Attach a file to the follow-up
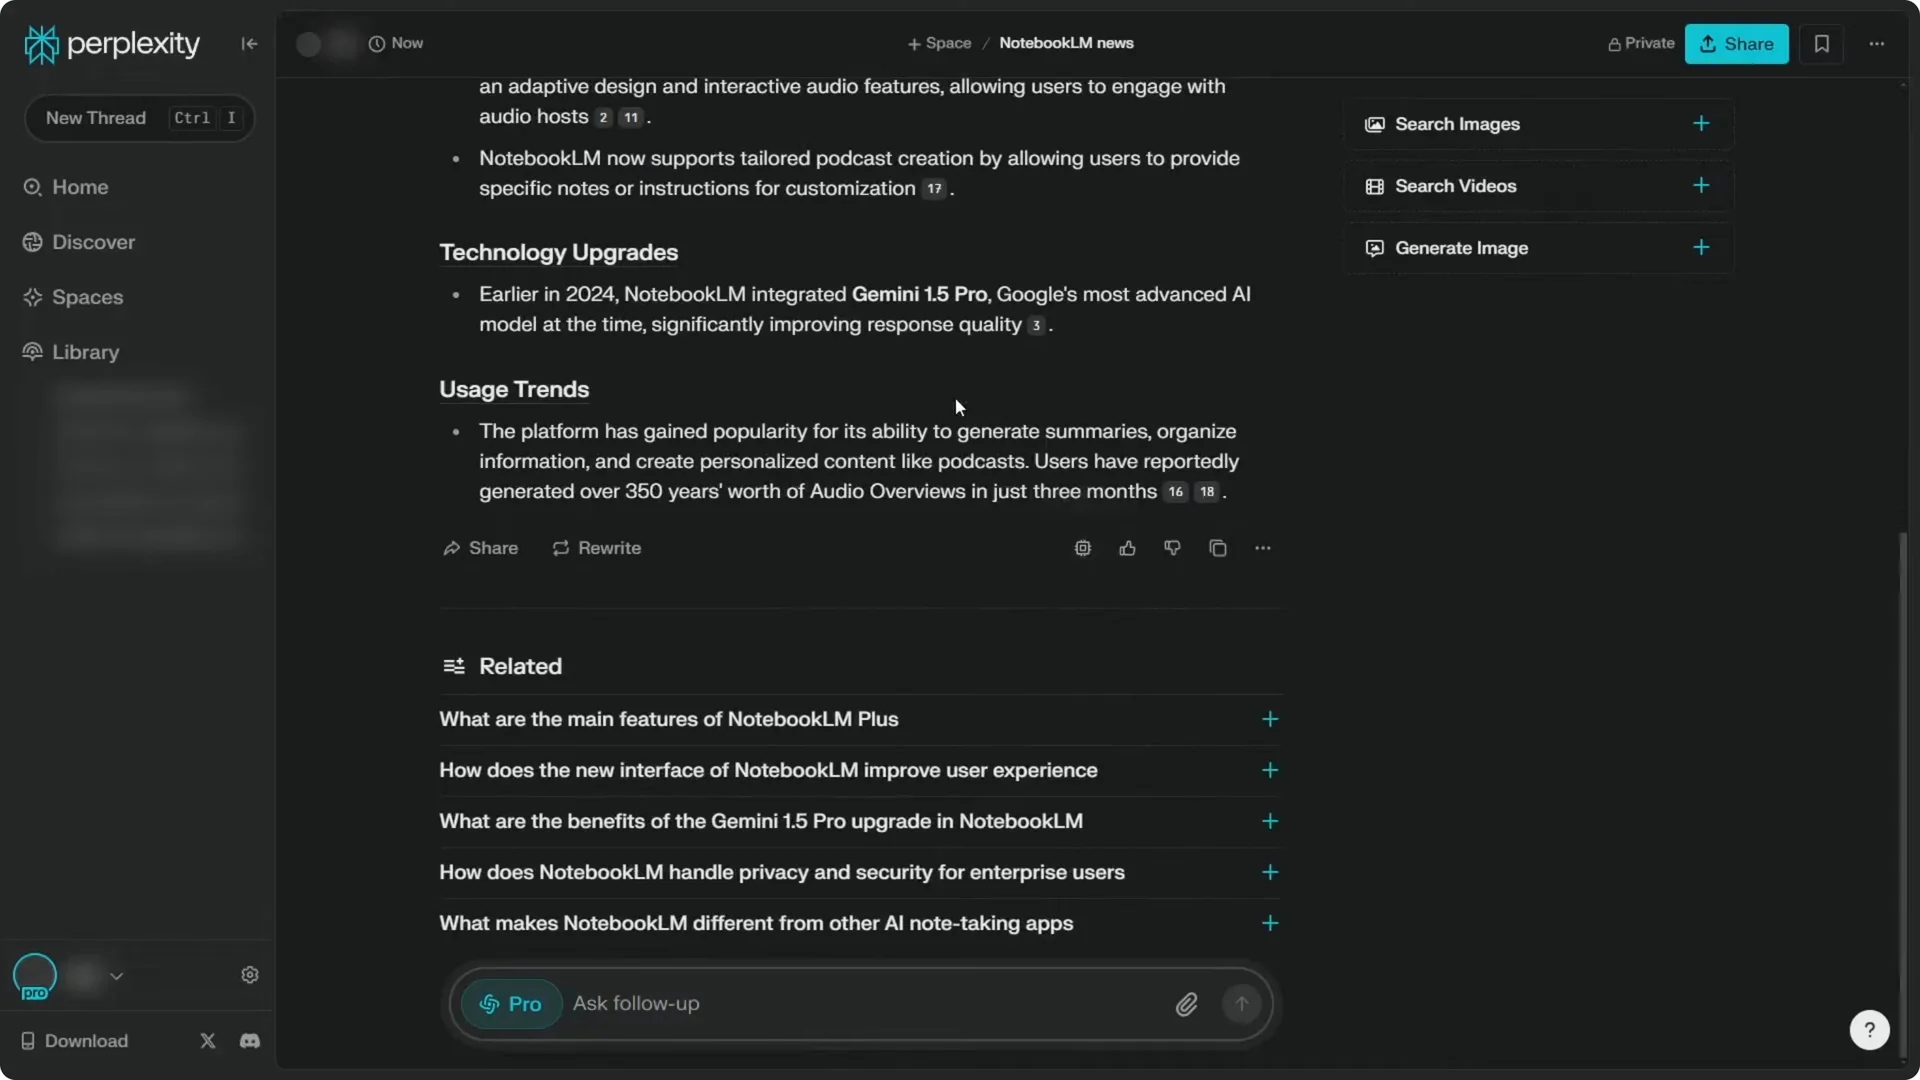The height and width of the screenshot is (1080, 1920). click(x=1186, y=1003)
